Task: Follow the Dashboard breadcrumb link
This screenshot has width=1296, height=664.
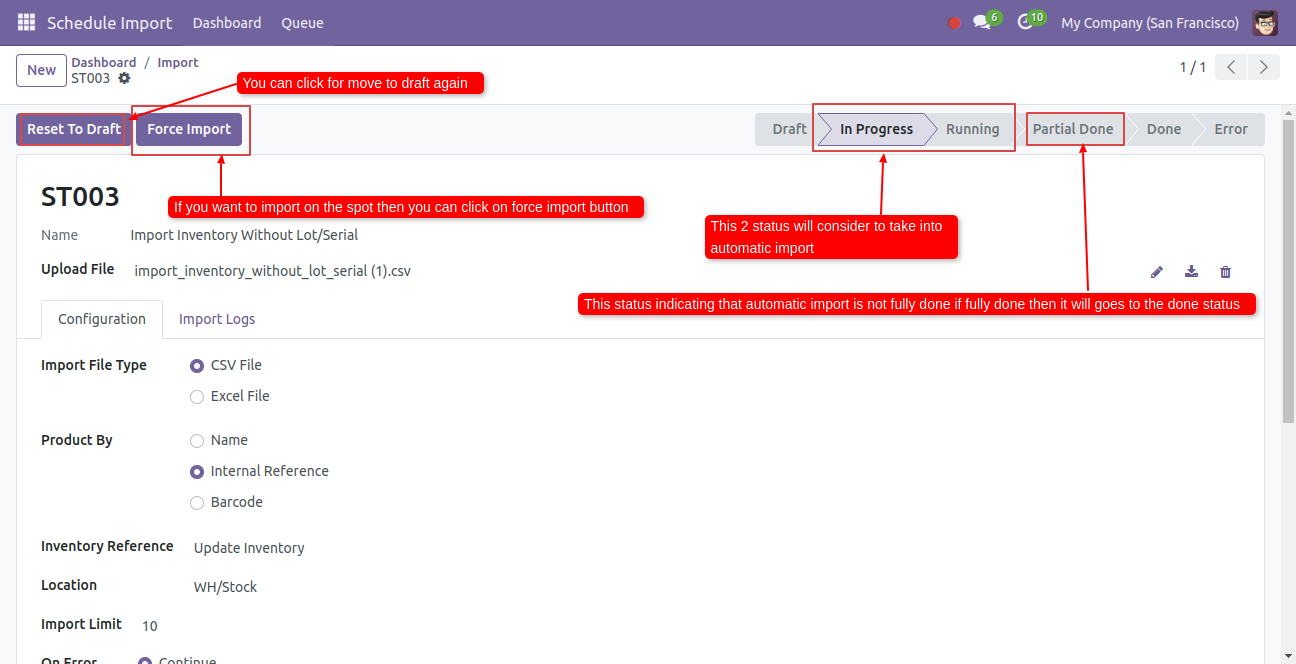Action: (x=104, y=62)
